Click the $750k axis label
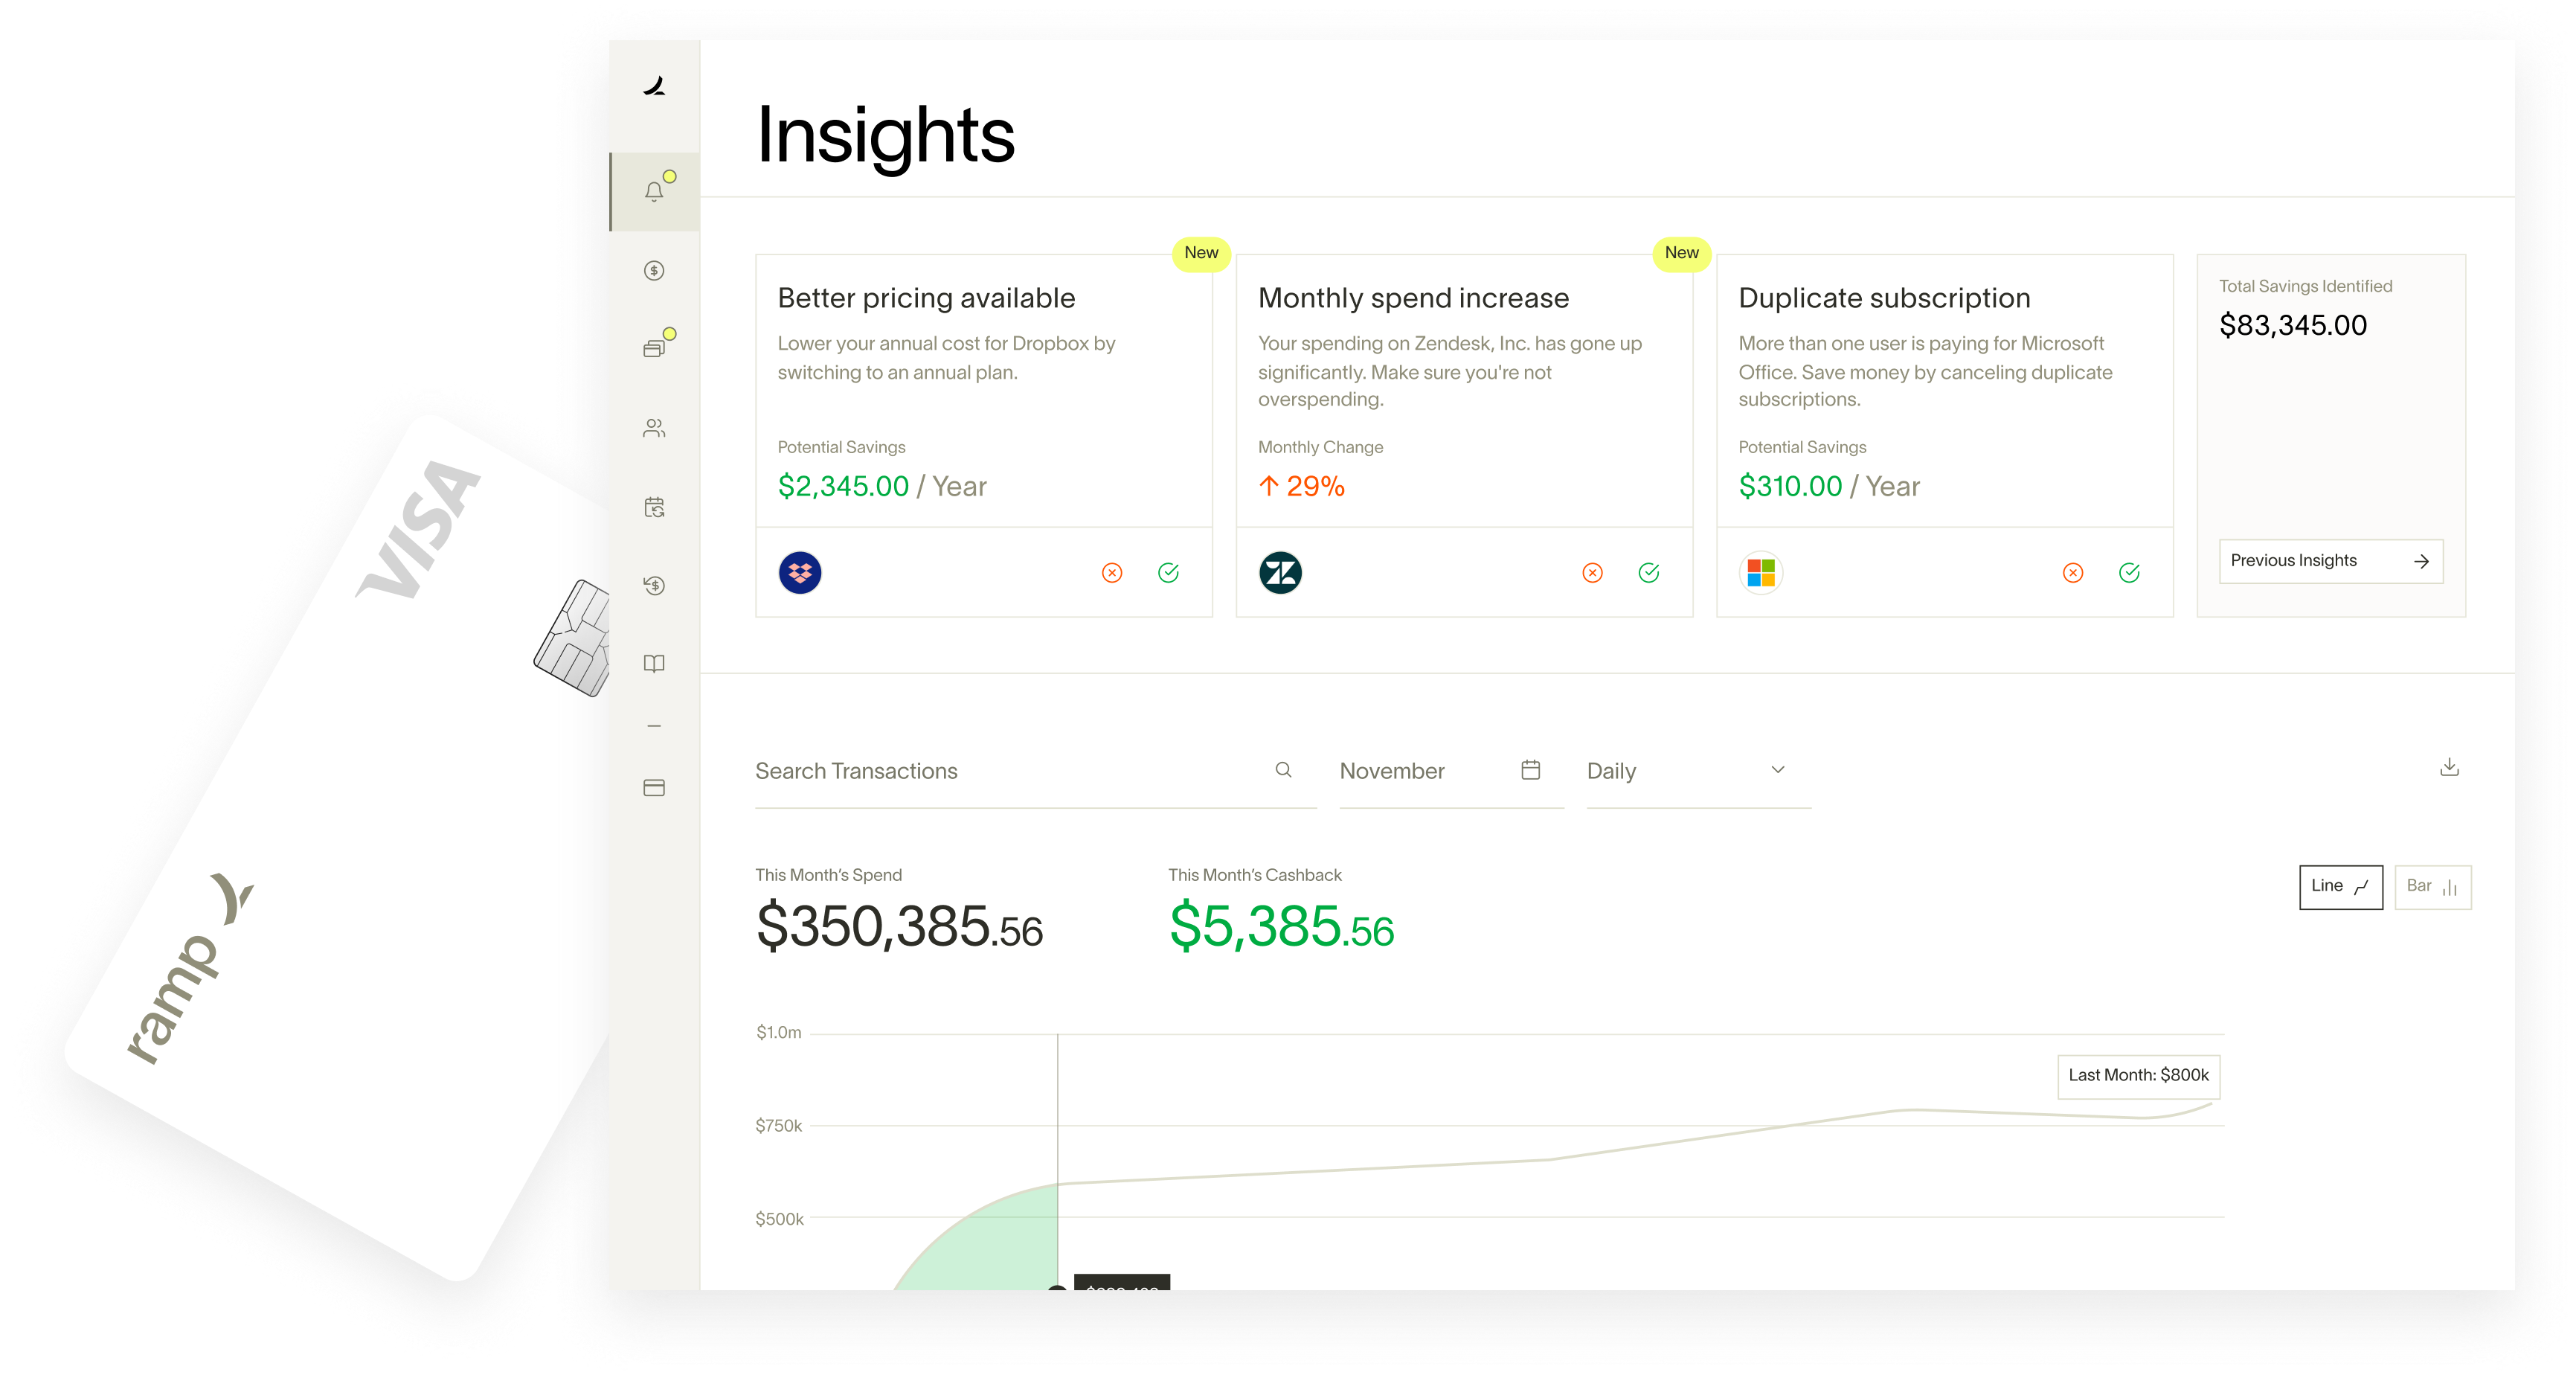The image size is (2576, 1375). click(x=778, y=1126)
